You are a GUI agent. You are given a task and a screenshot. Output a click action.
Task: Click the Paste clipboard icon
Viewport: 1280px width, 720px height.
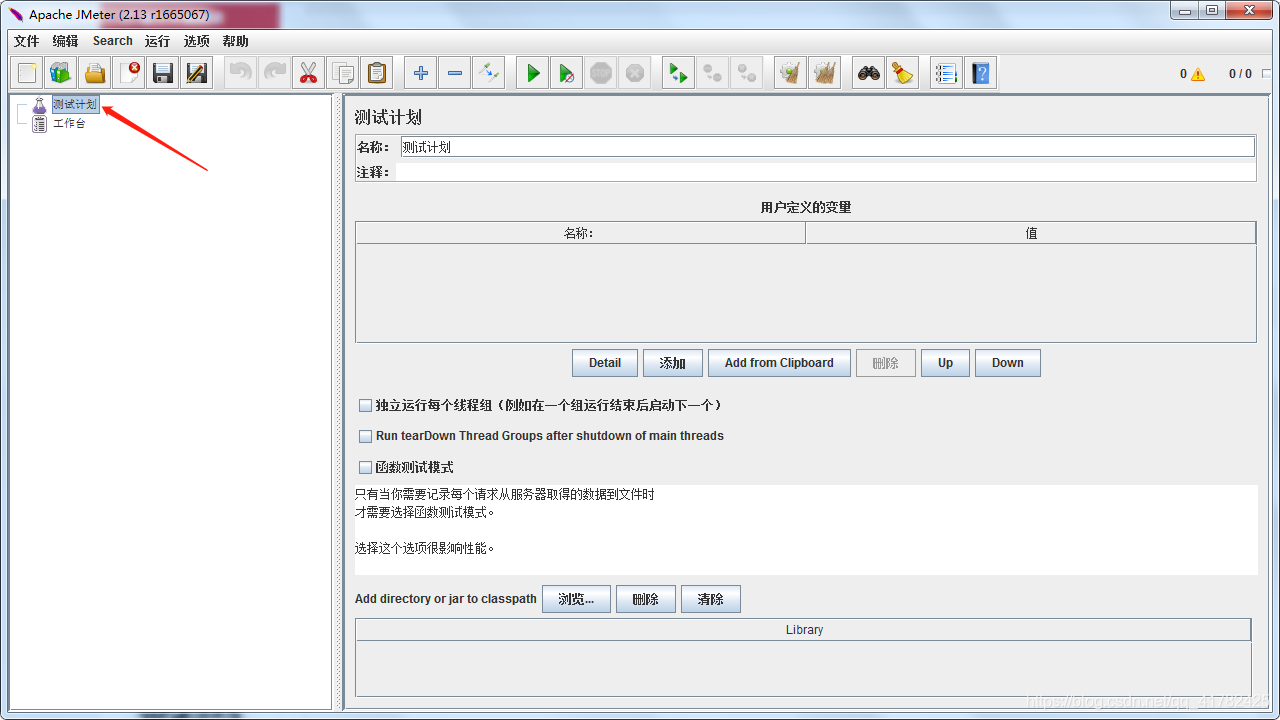point(377,73)
